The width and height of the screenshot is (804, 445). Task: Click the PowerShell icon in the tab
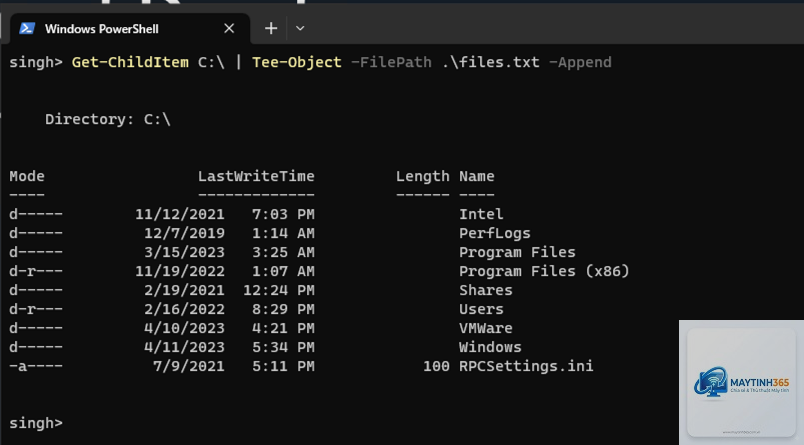tap(27, 29)
